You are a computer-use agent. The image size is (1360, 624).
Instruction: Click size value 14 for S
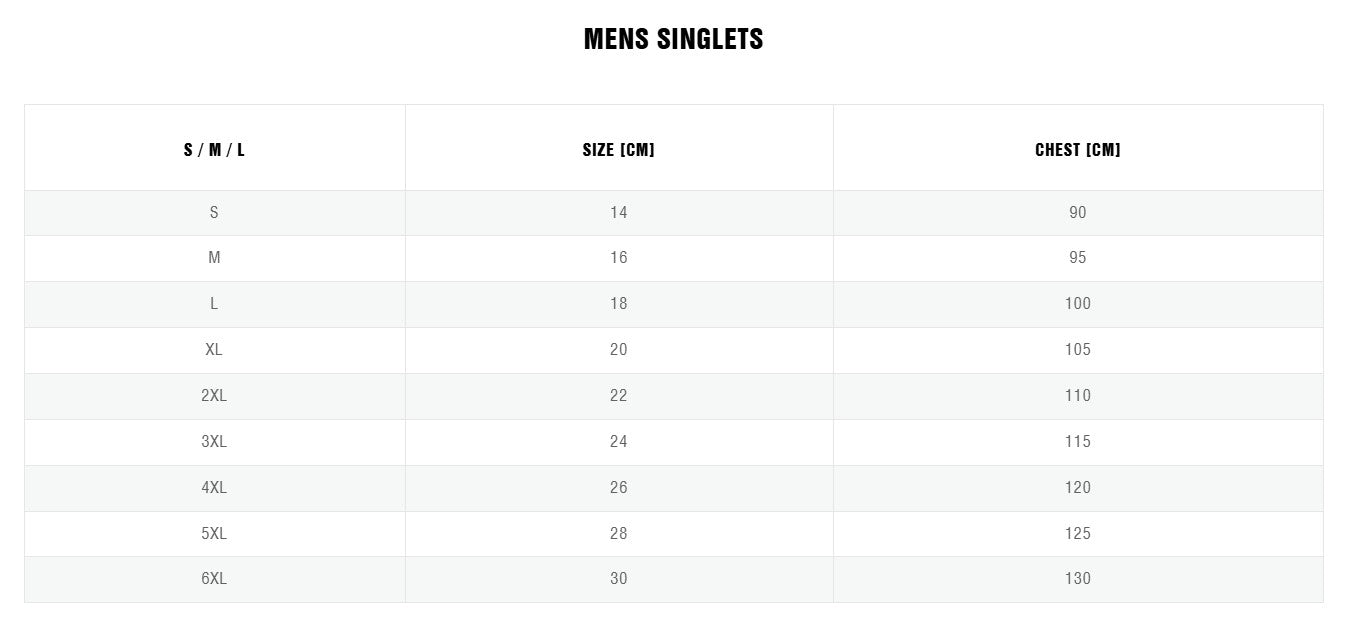(x=618, y=212)
